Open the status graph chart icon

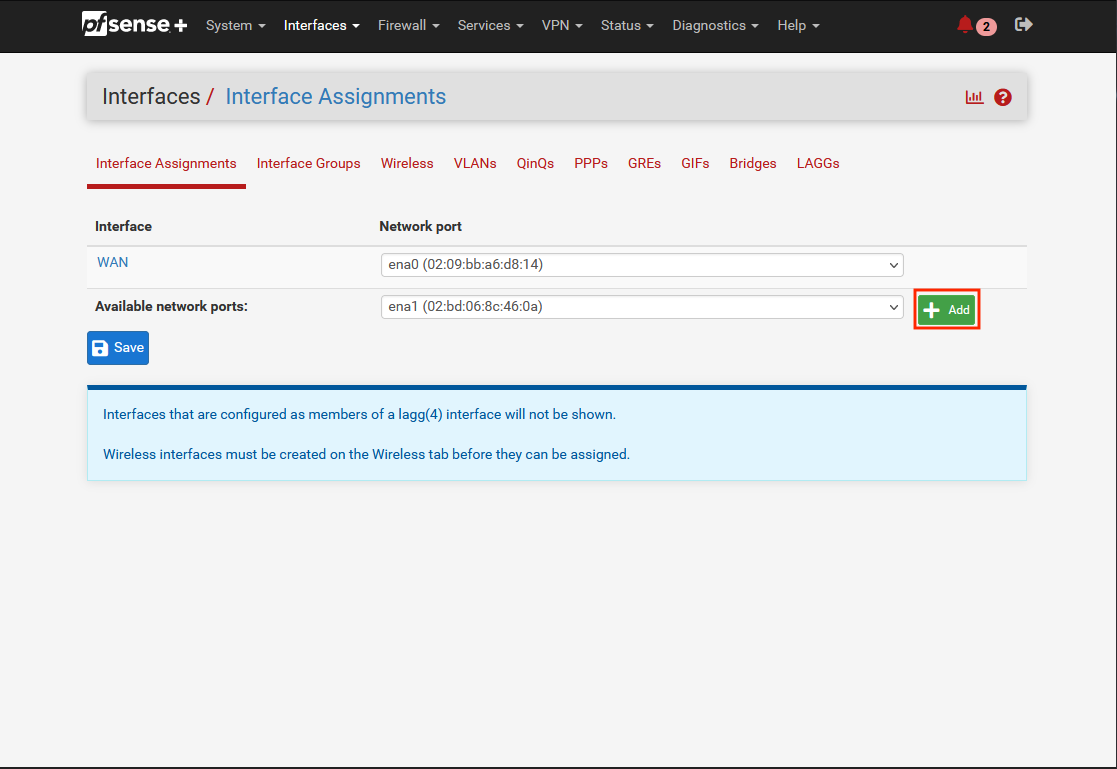974,97
